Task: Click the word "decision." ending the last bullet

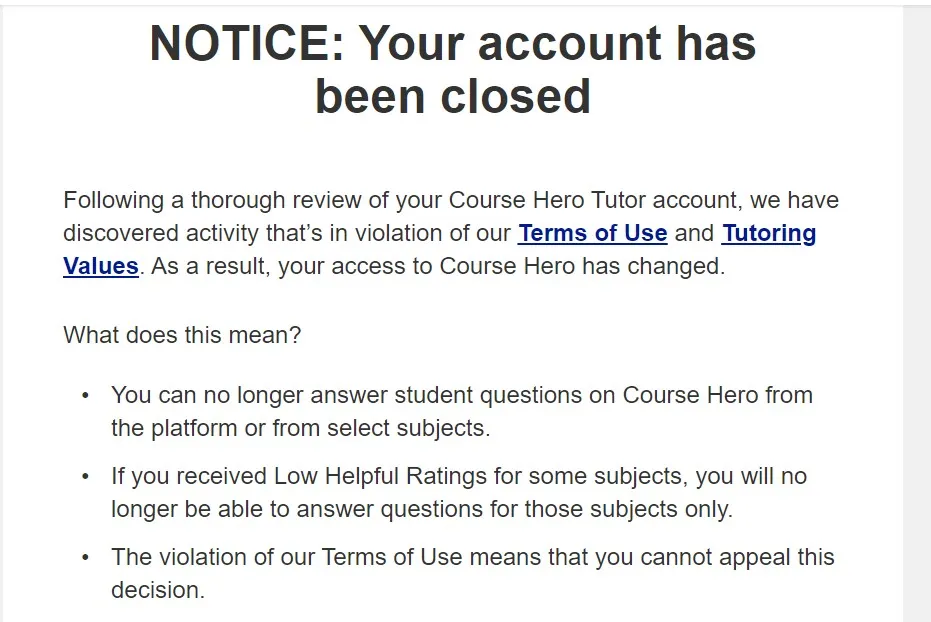Action: [158, 590]
